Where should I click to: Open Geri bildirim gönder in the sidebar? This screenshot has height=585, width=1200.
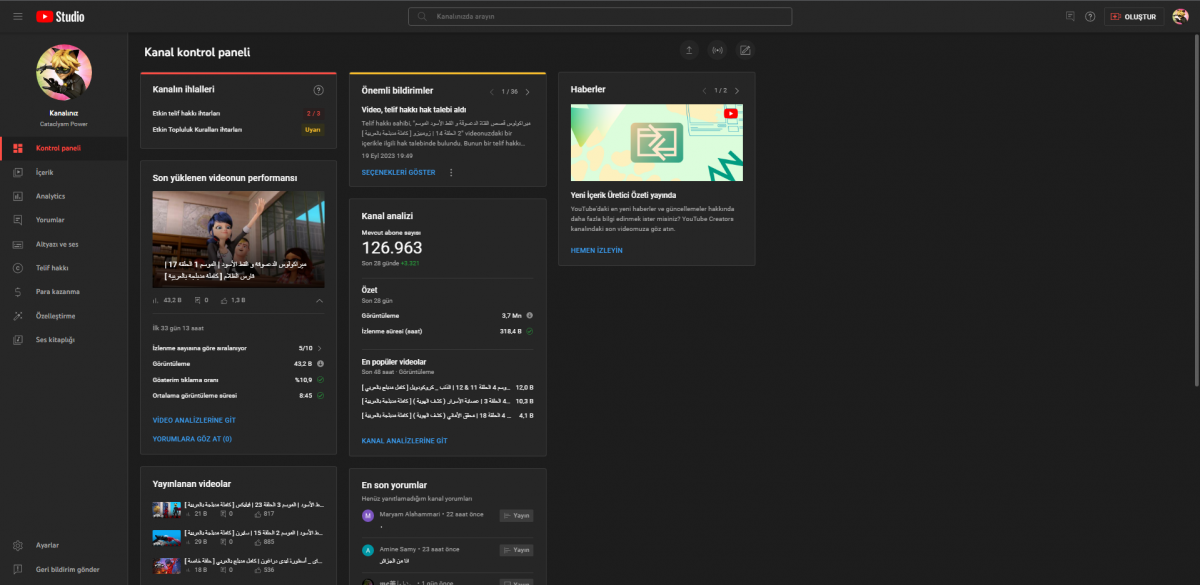click(64, 569)
